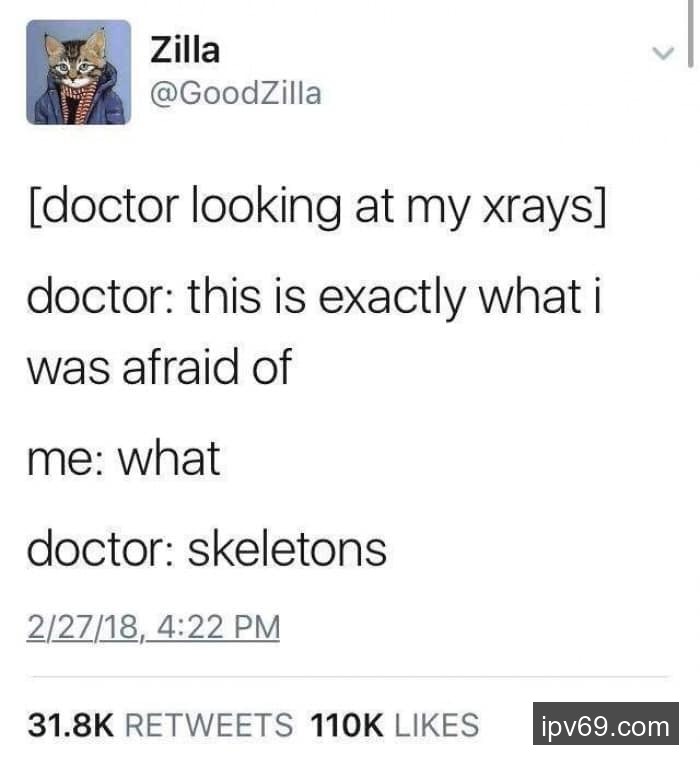
Task: Expand the tweet options chevron
Action: 663,52
